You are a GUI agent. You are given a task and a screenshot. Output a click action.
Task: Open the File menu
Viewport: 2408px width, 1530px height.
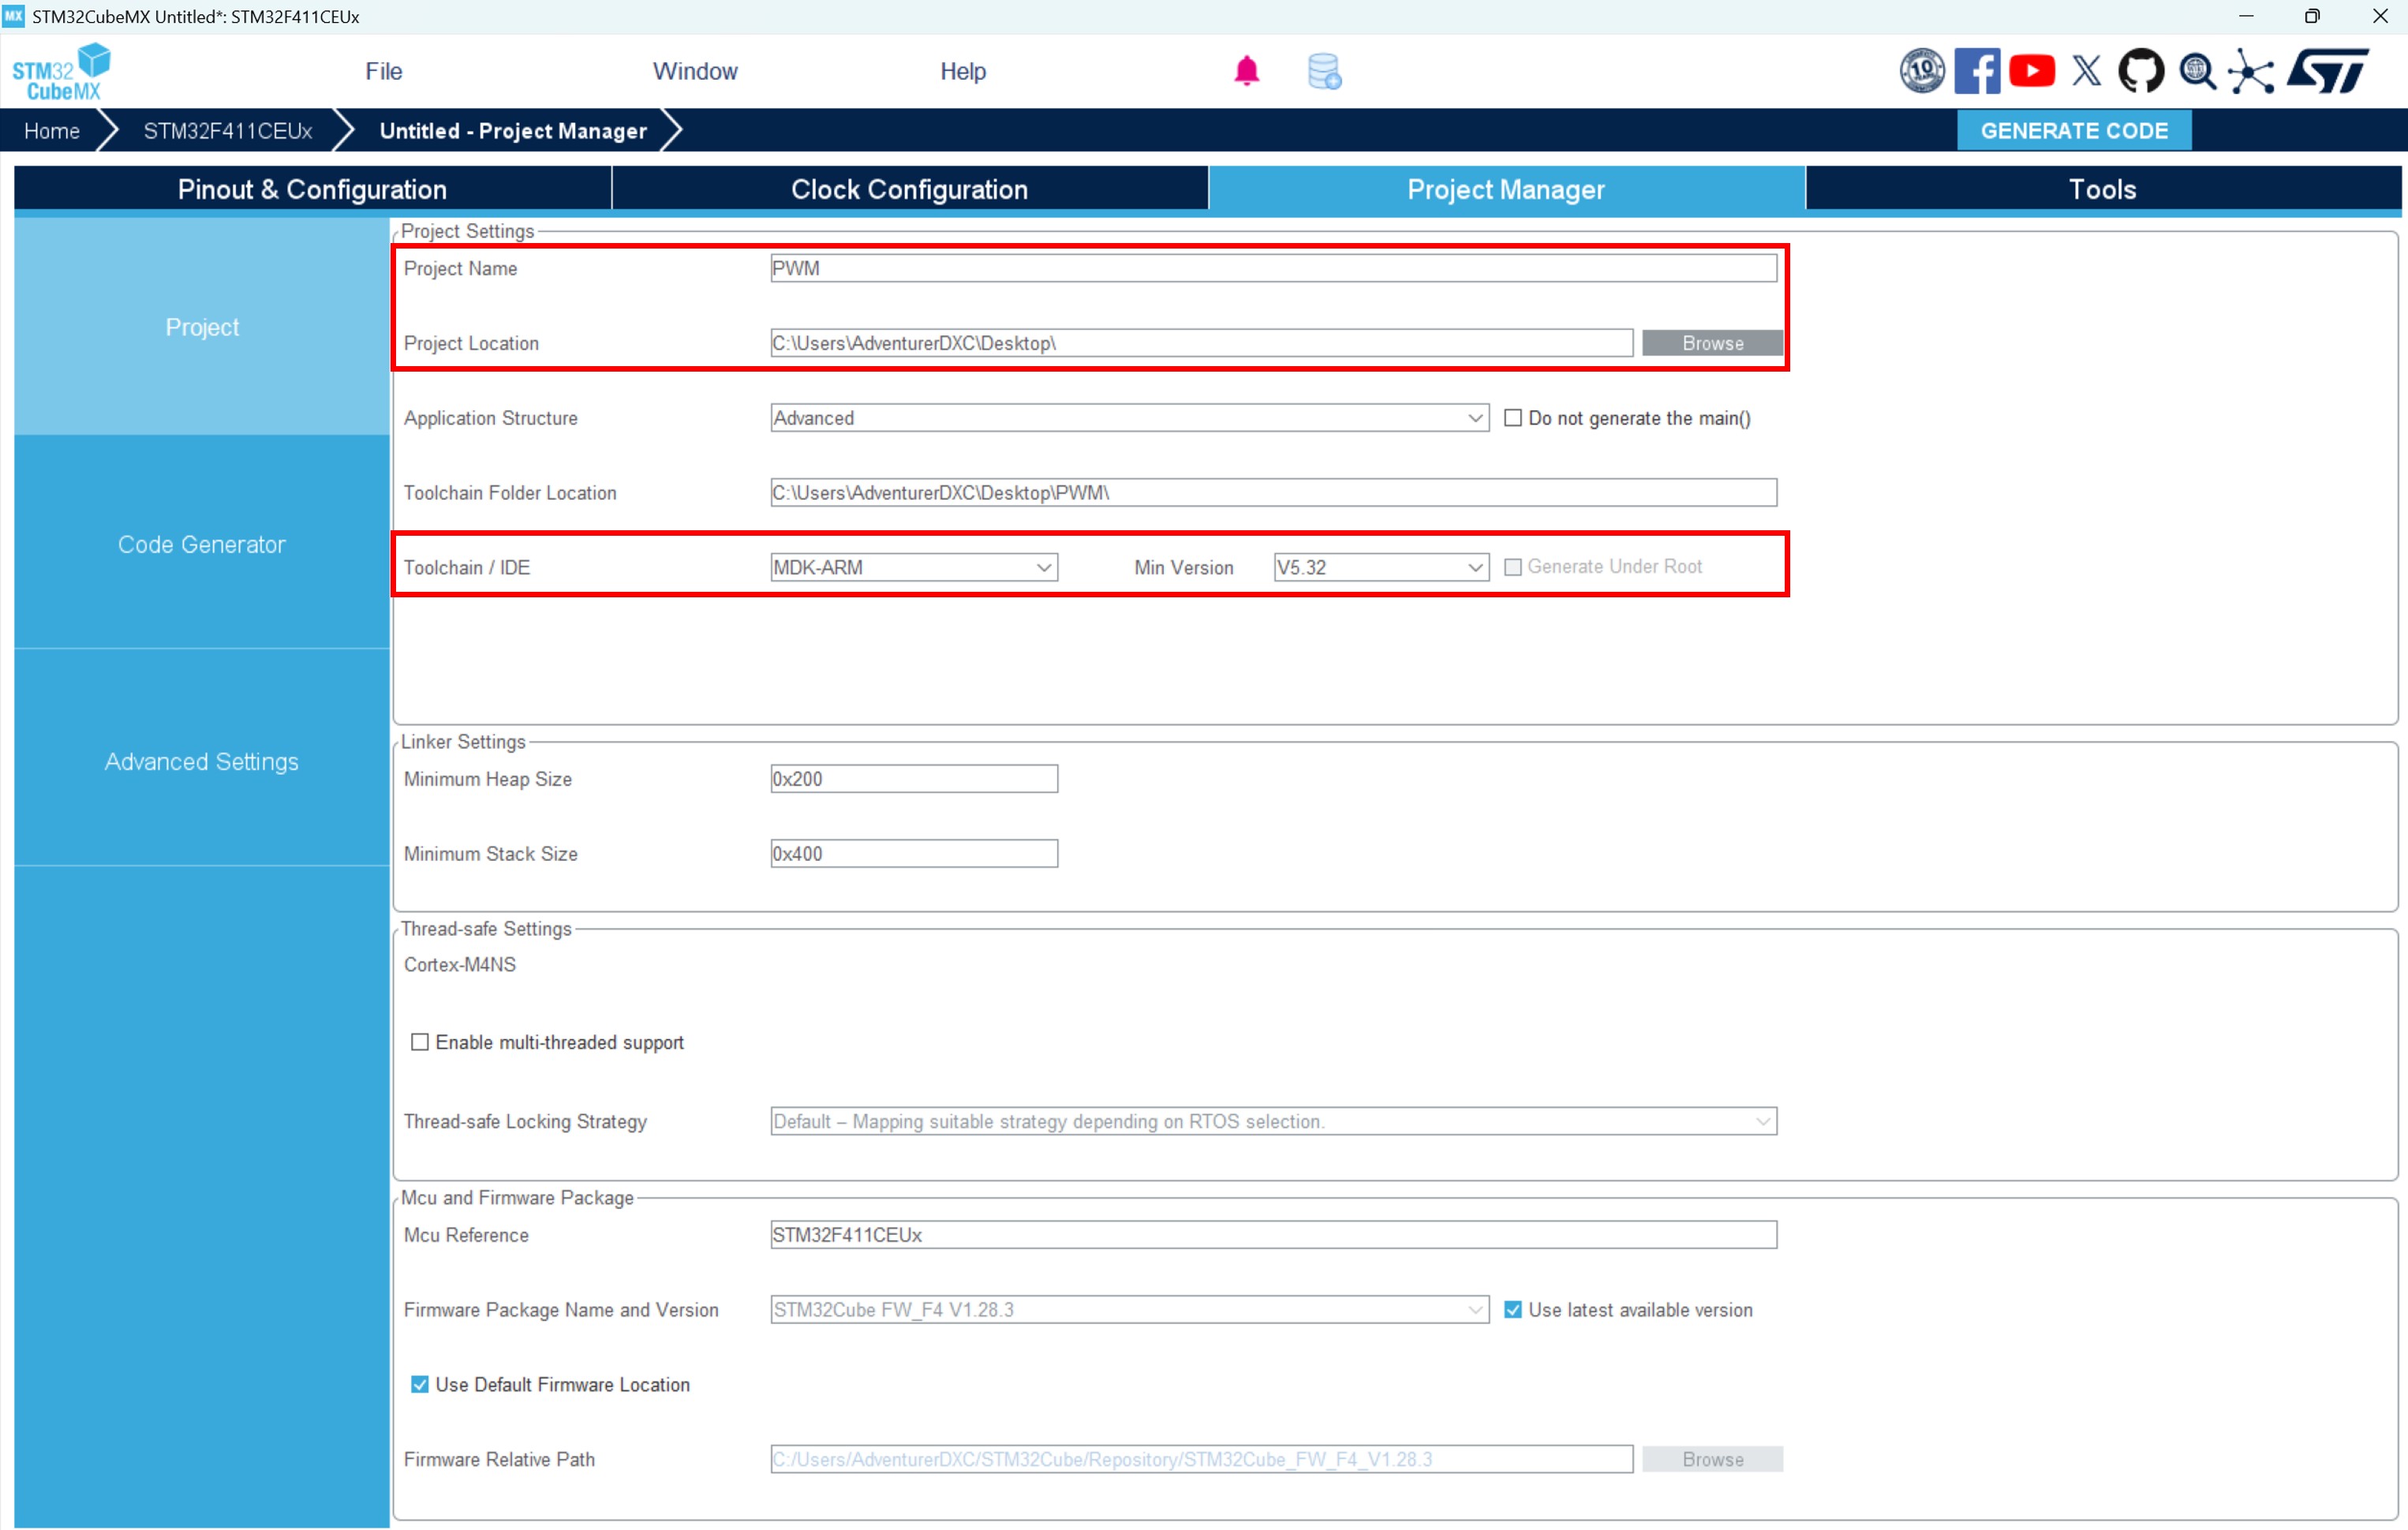[x=383, y=71]
